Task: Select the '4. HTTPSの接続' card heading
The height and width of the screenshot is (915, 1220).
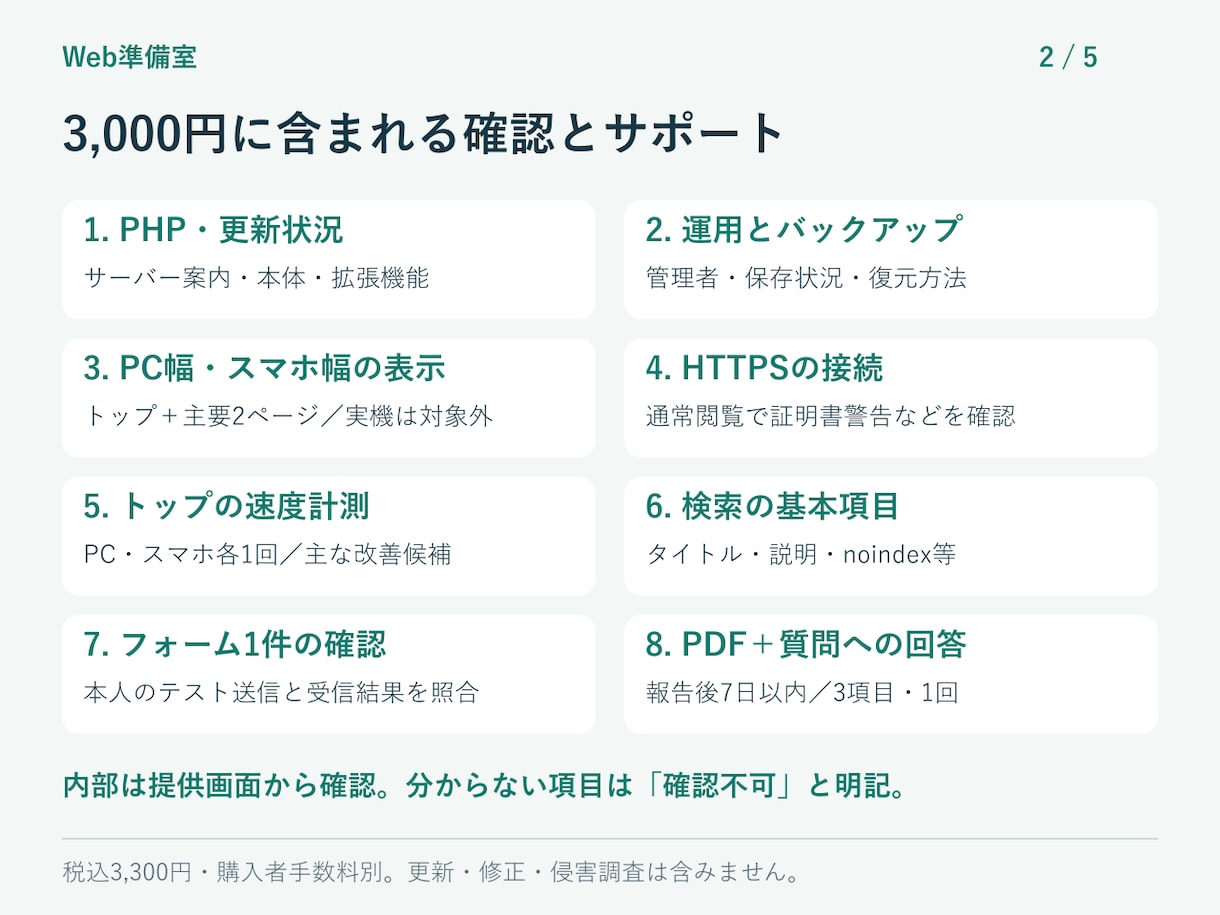Action: pos(764,368)
